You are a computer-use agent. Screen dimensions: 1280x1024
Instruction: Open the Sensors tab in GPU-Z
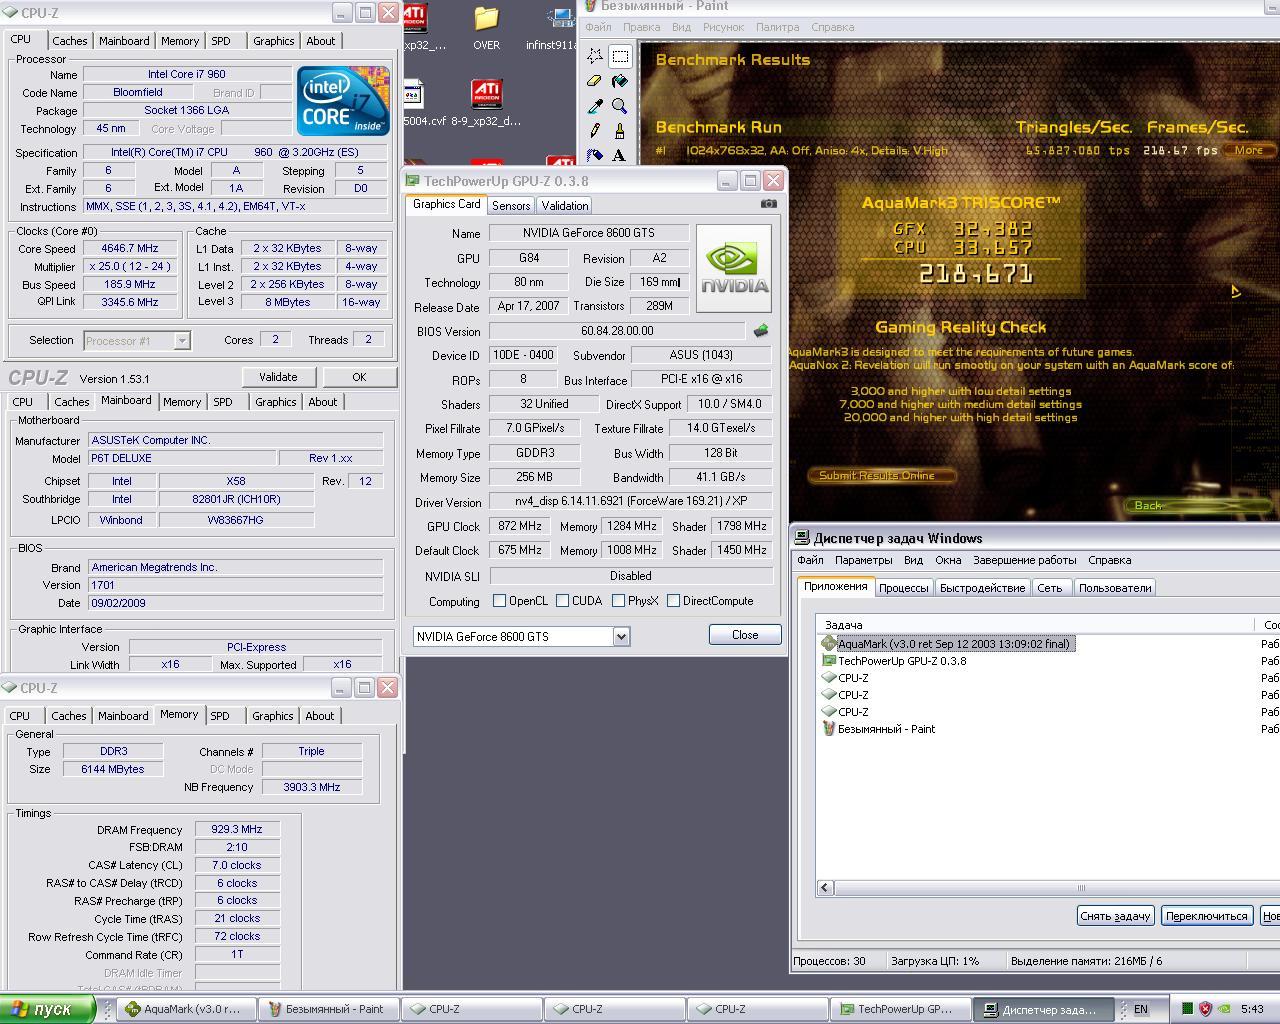coord(511,206)
